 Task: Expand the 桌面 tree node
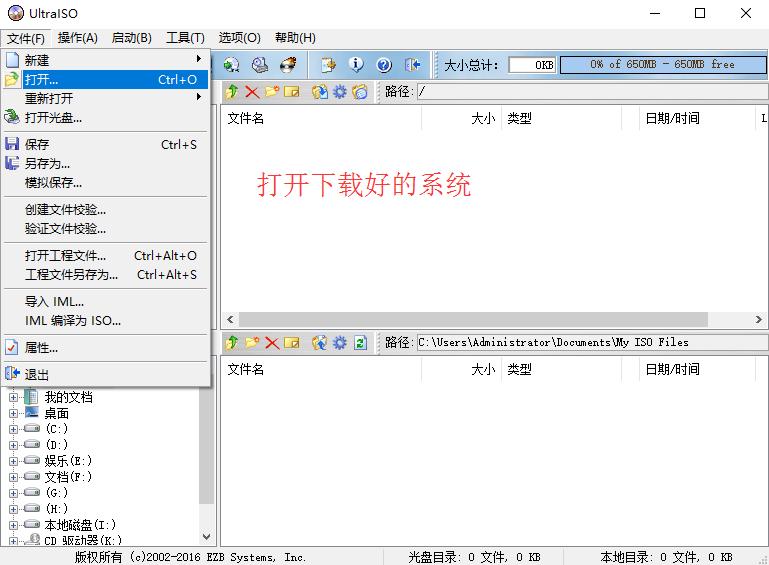(x=14, y=413)
